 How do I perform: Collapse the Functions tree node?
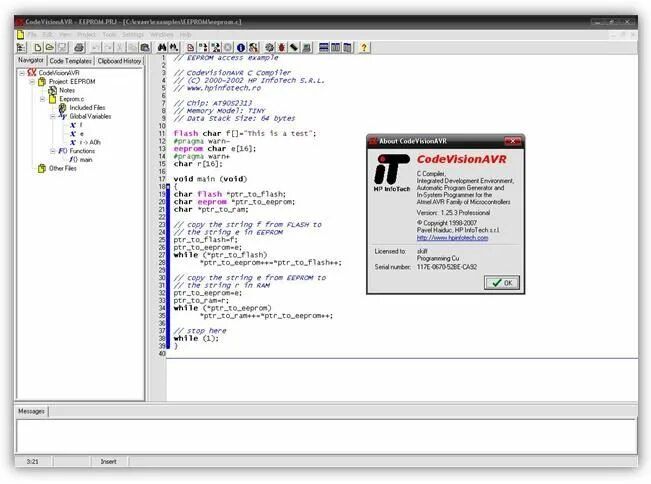(53, 151)
